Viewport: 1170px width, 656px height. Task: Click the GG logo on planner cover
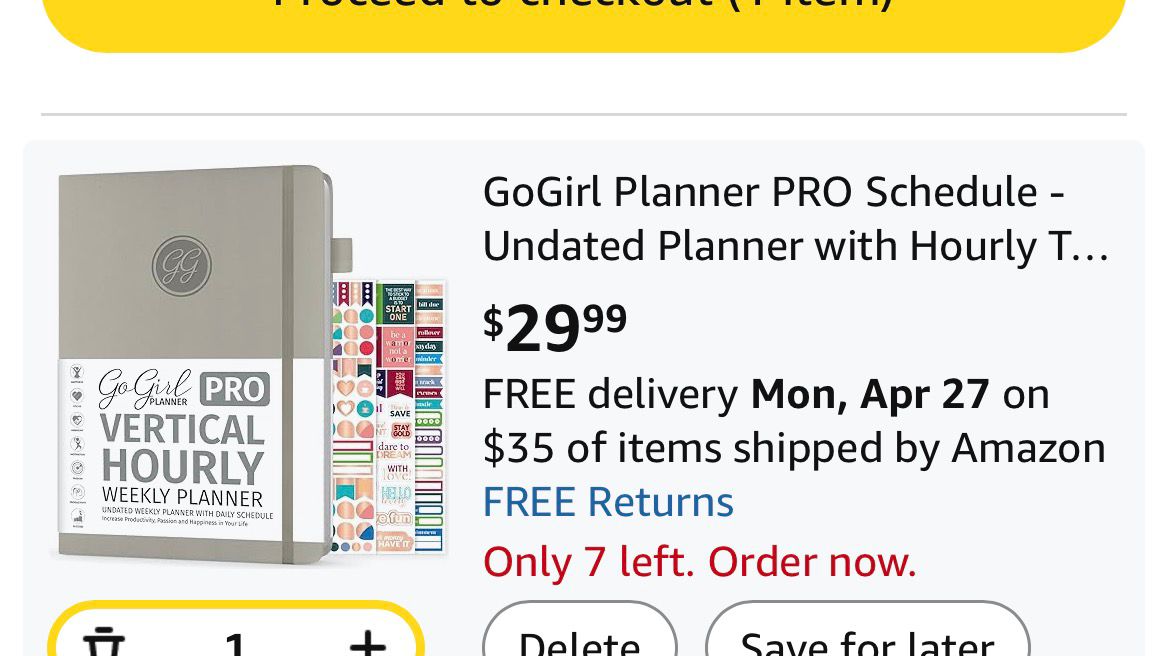[x=181, y=266]
